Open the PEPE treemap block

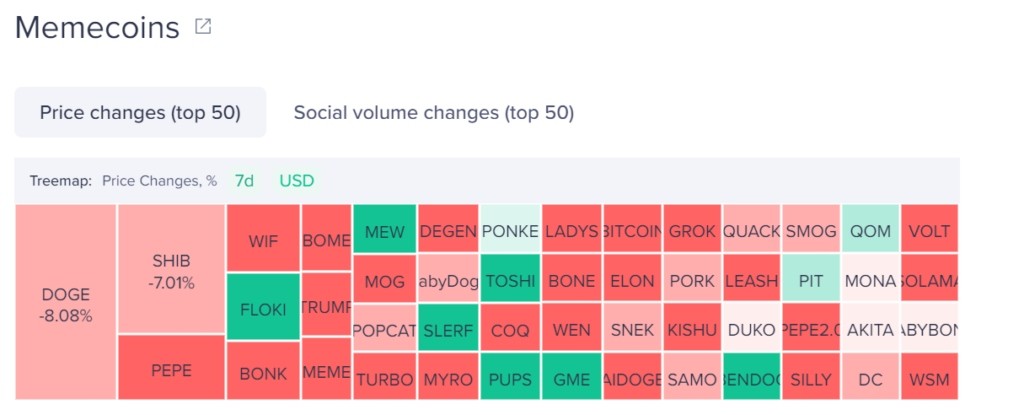coord(172,367)
